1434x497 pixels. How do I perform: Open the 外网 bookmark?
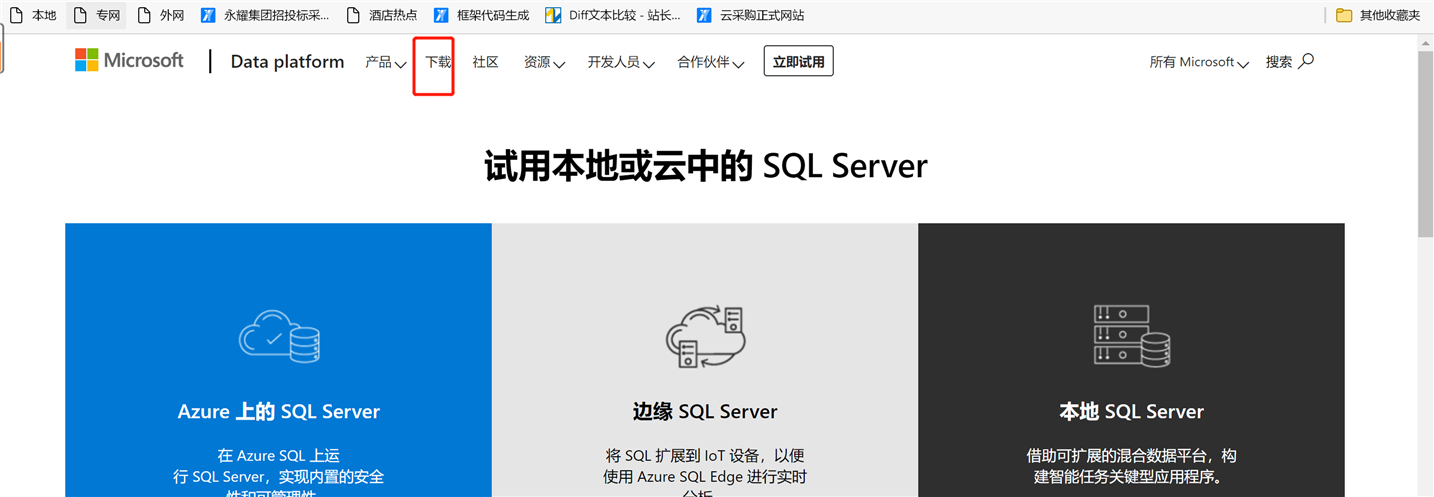coord(161,15)
